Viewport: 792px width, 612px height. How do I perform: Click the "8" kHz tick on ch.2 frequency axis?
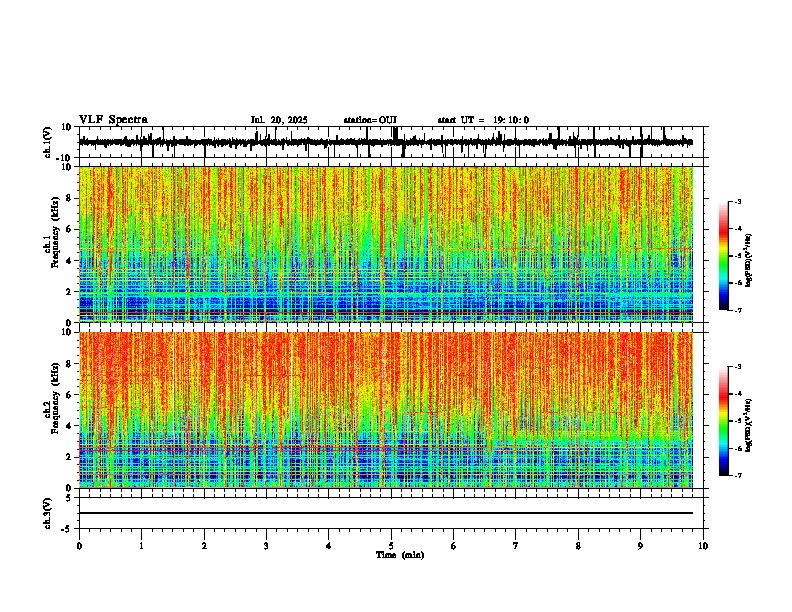click(69, 364)
